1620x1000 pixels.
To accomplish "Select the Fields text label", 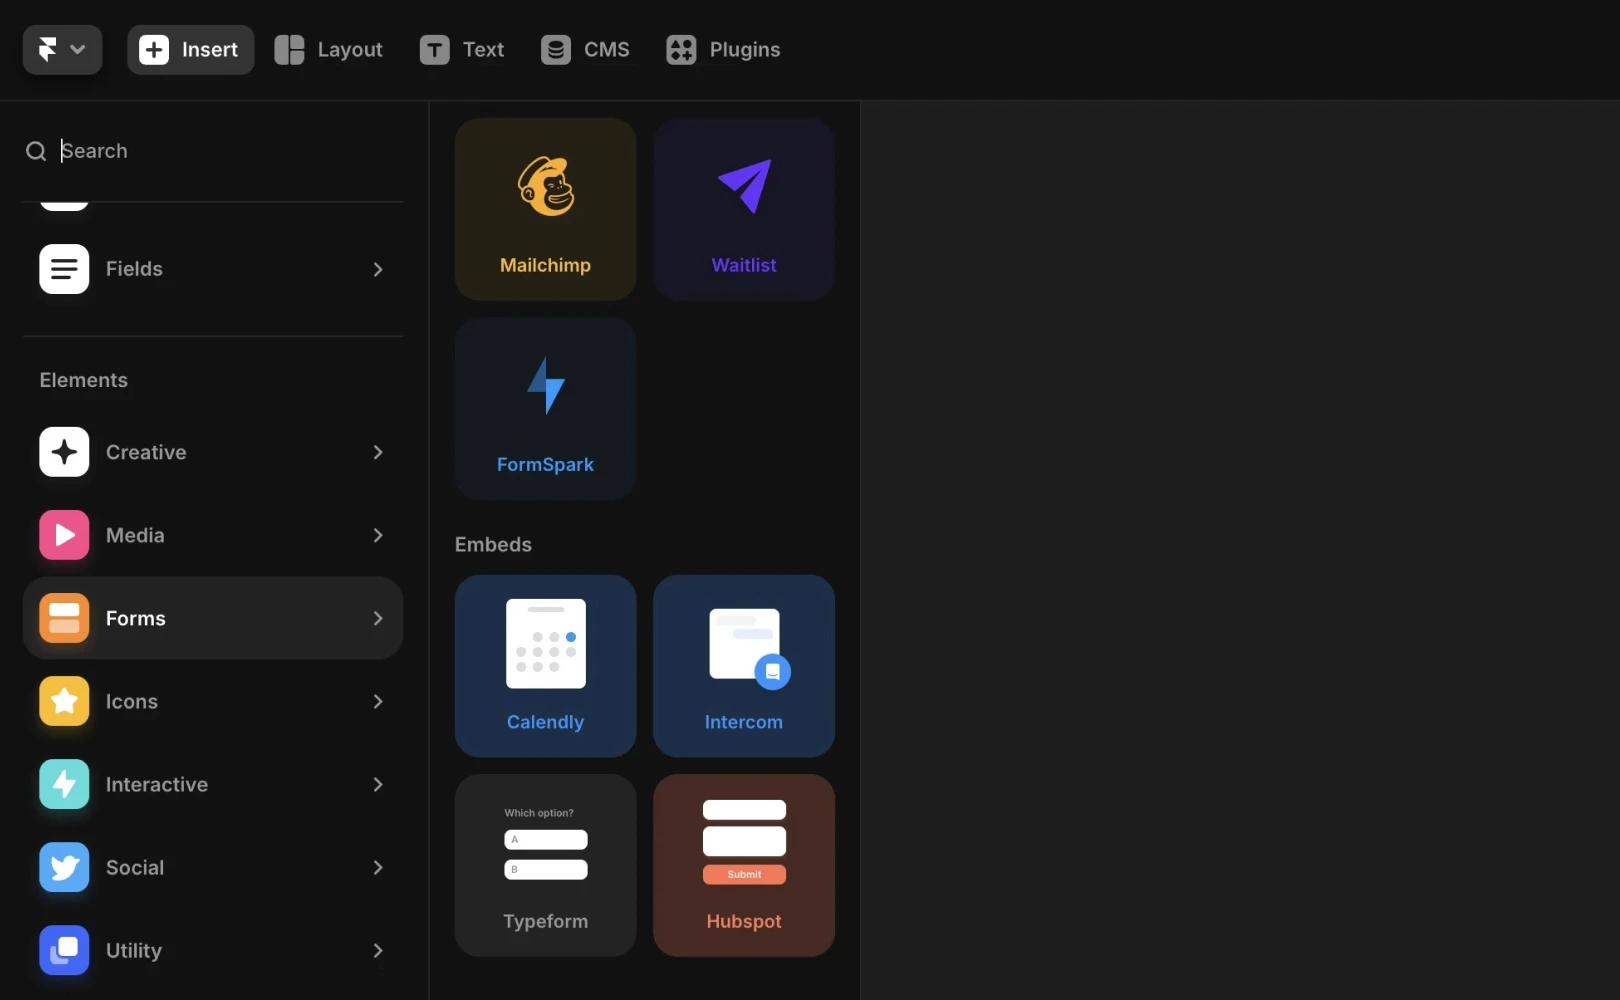I will point(134,269).
